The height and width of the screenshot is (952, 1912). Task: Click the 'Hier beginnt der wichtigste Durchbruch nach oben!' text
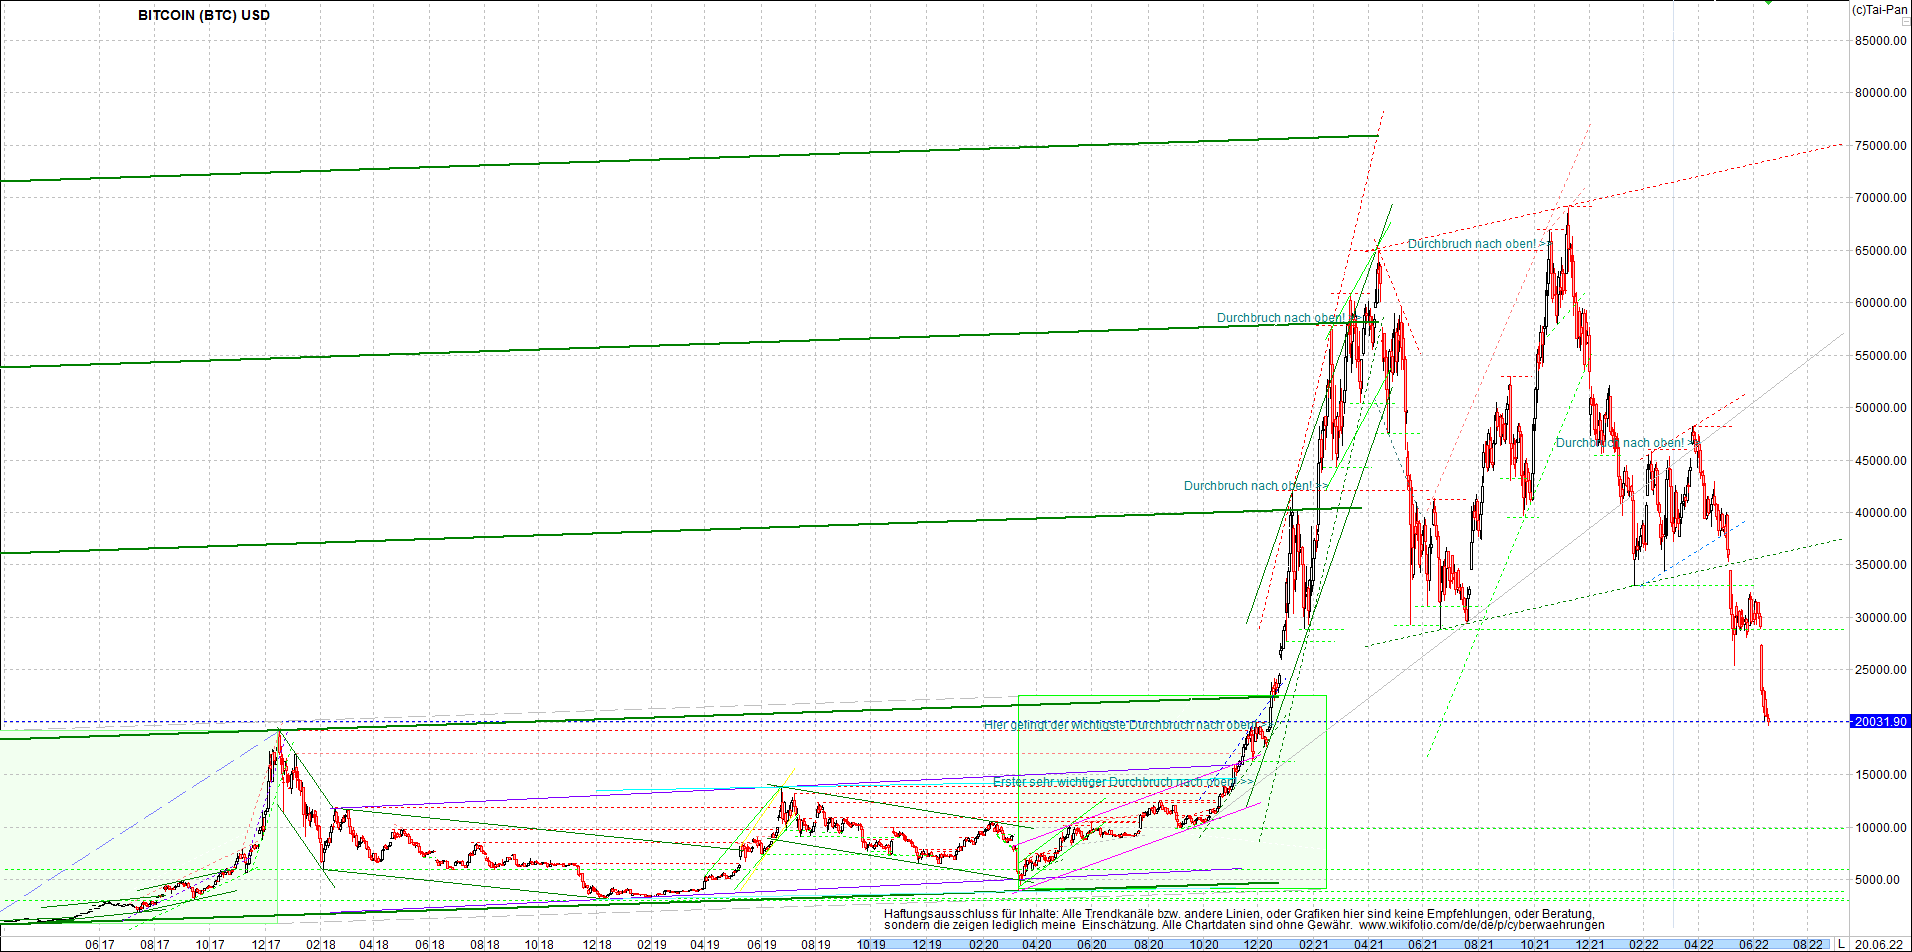click(x=1120, y=722)
